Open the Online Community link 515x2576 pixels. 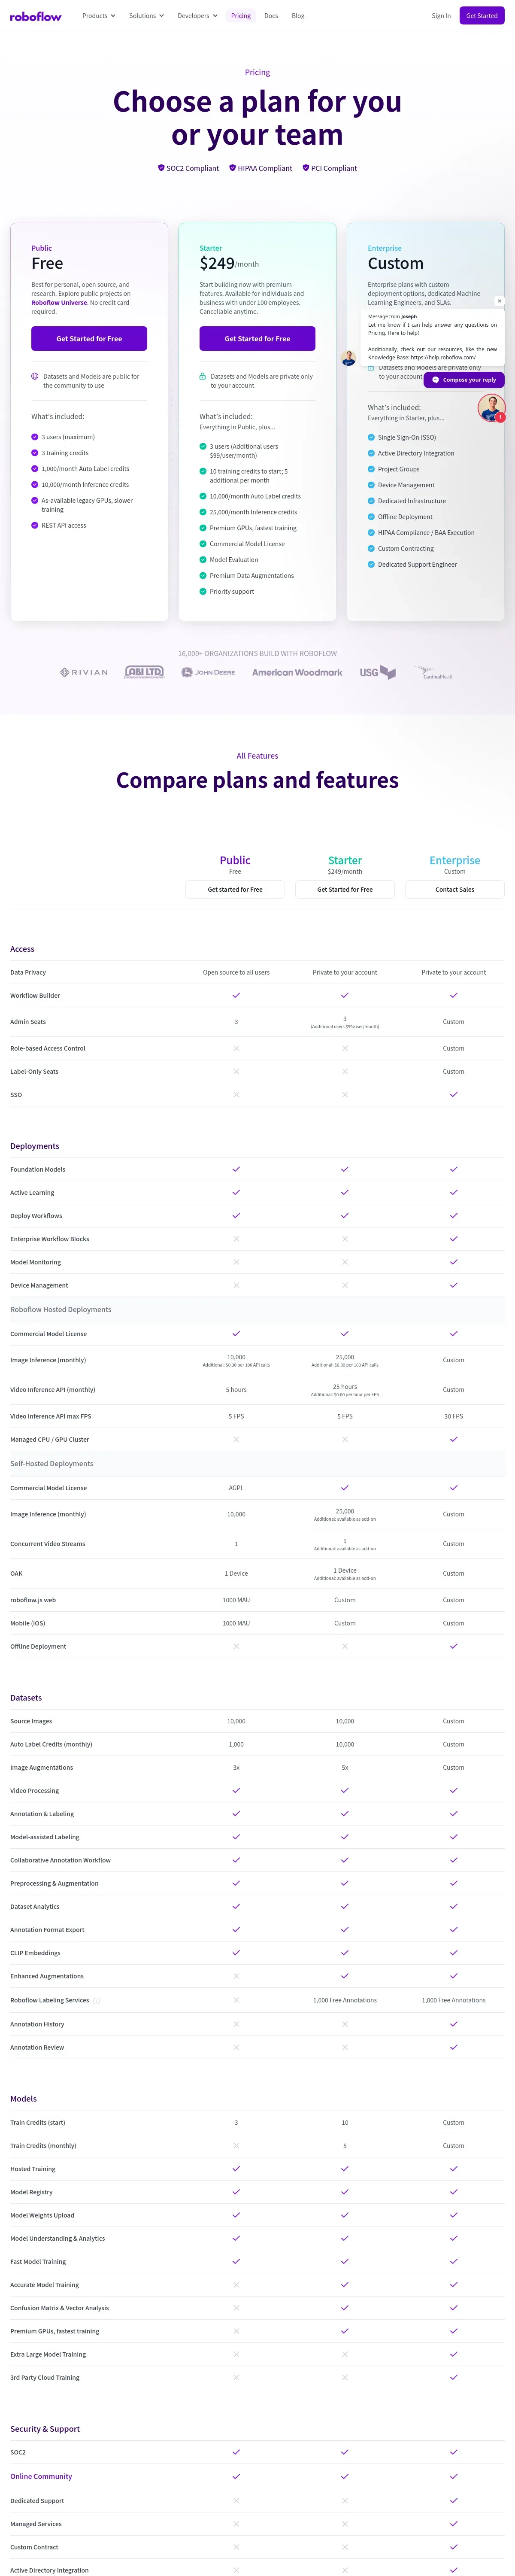41,2477
